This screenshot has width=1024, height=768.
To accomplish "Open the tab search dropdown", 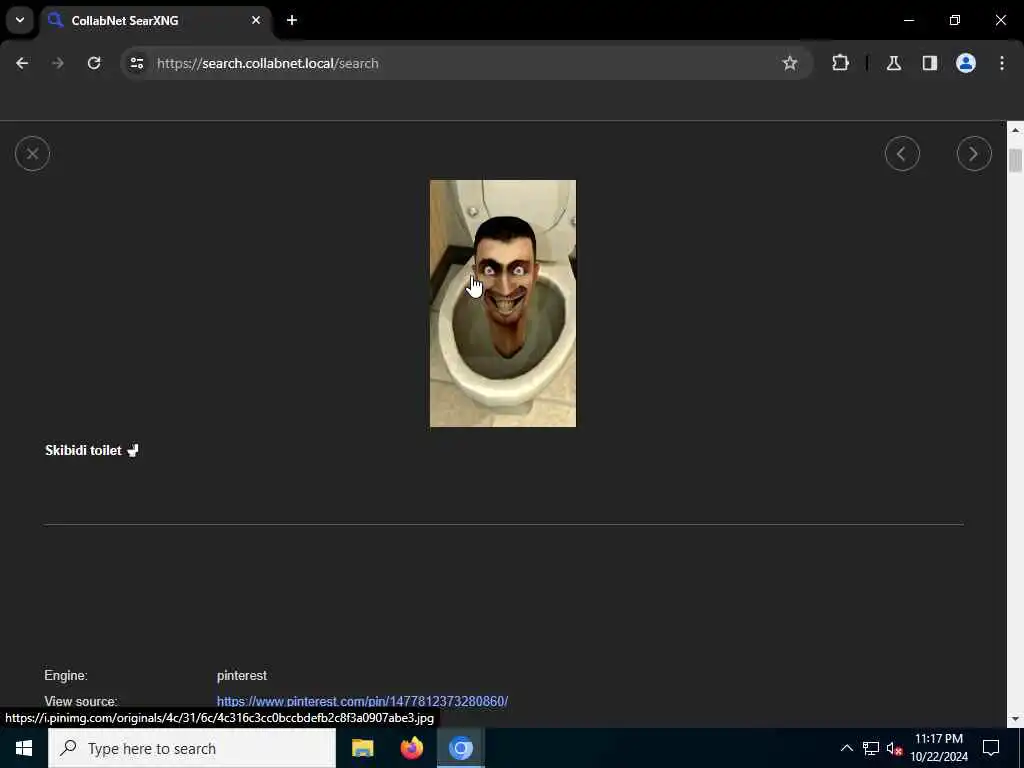I will (20, 20).
